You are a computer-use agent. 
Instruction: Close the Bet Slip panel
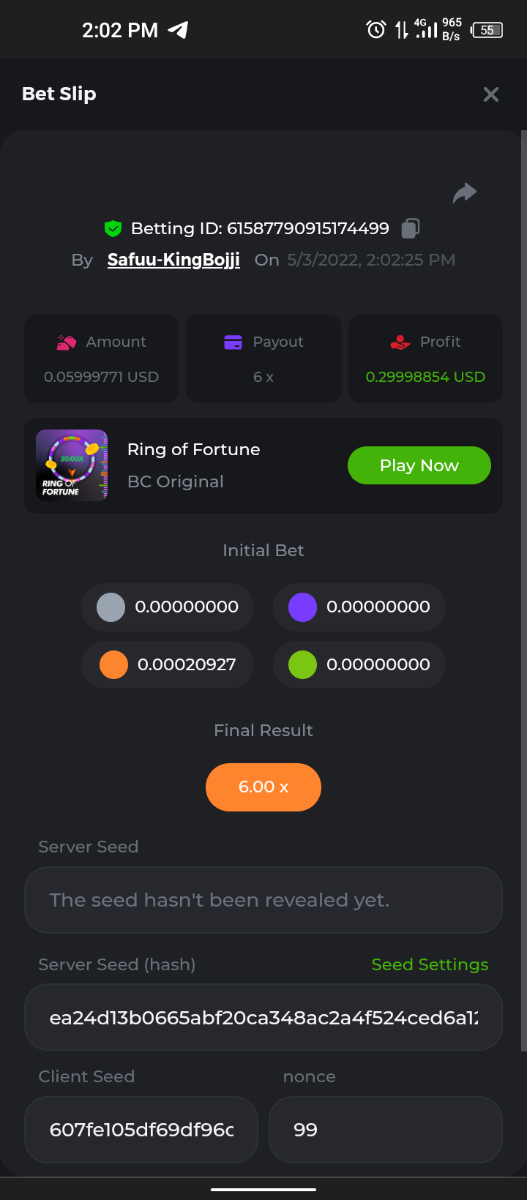click(x=491, y=94)
